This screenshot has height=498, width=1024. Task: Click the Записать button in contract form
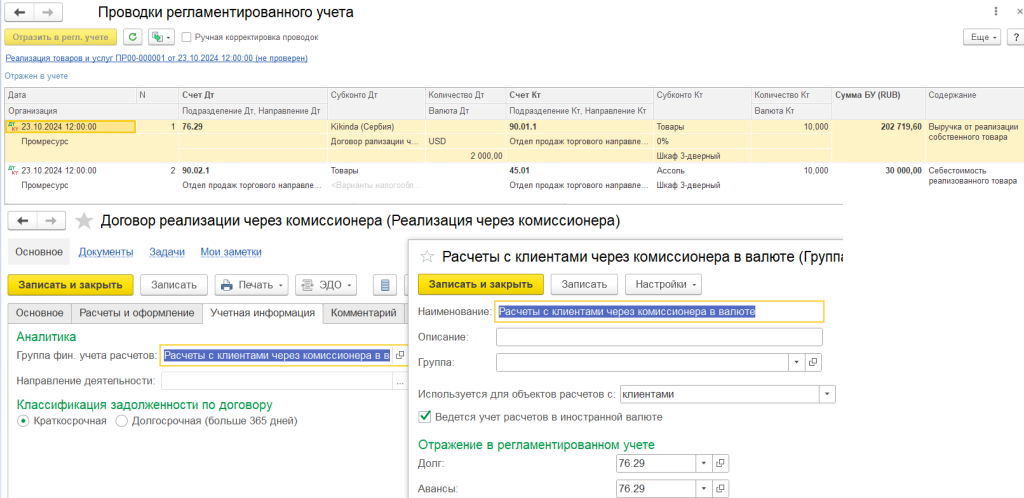click(174, 285)
